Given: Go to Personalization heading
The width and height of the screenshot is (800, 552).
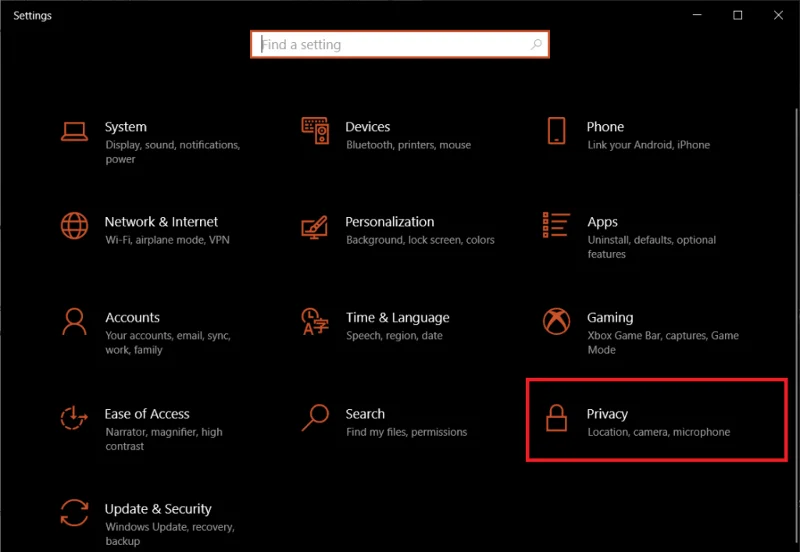Looking at the screenshot, I should pyautogui.click(x=390, y=222).
